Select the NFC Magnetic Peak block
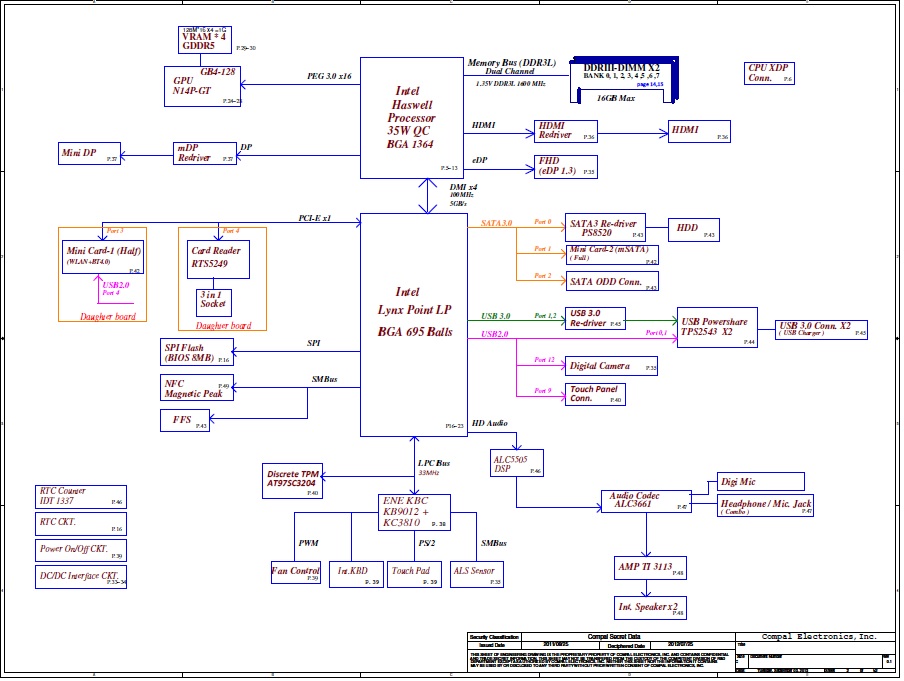904x681 pixels. point(197,388)
